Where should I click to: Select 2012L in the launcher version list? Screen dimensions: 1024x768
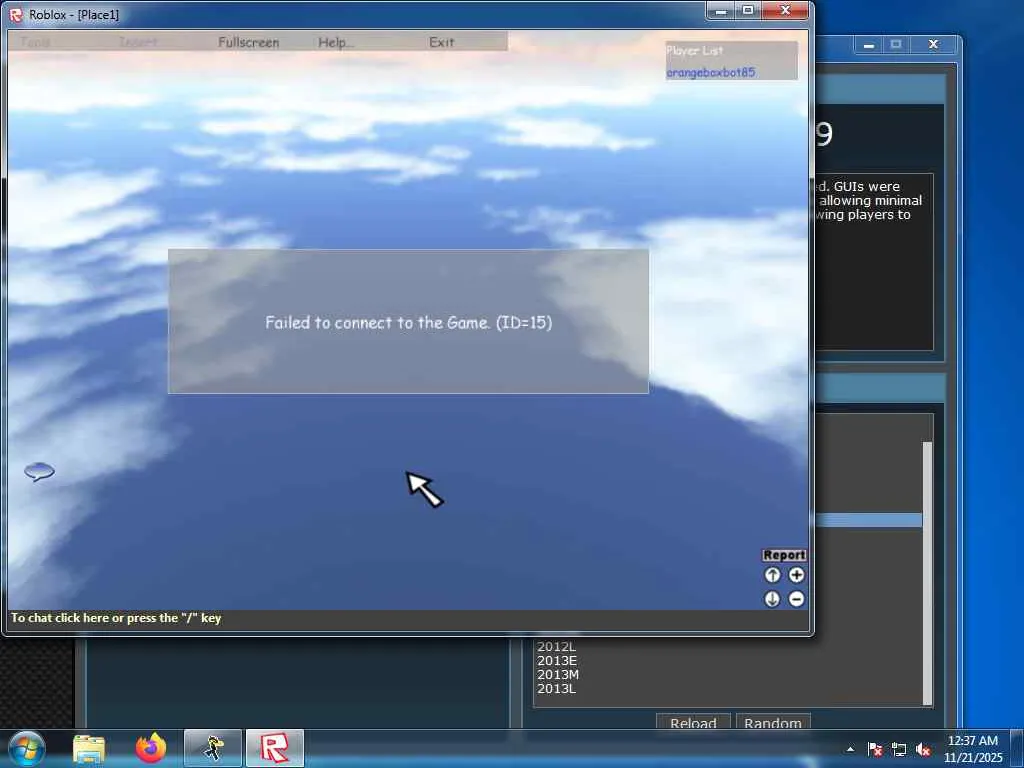(x=556, y=647)
